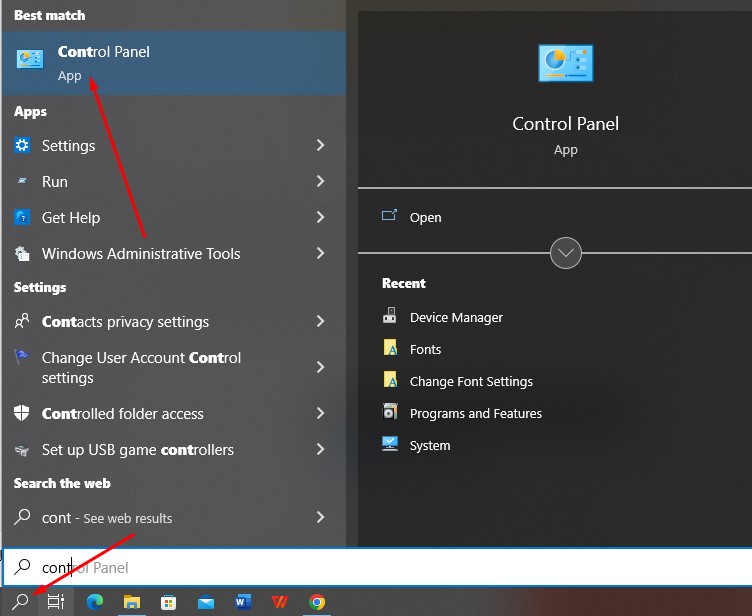Expand Change User Account Control arrow
Viewport: 752px width, 616px height.
click(320, 367)
